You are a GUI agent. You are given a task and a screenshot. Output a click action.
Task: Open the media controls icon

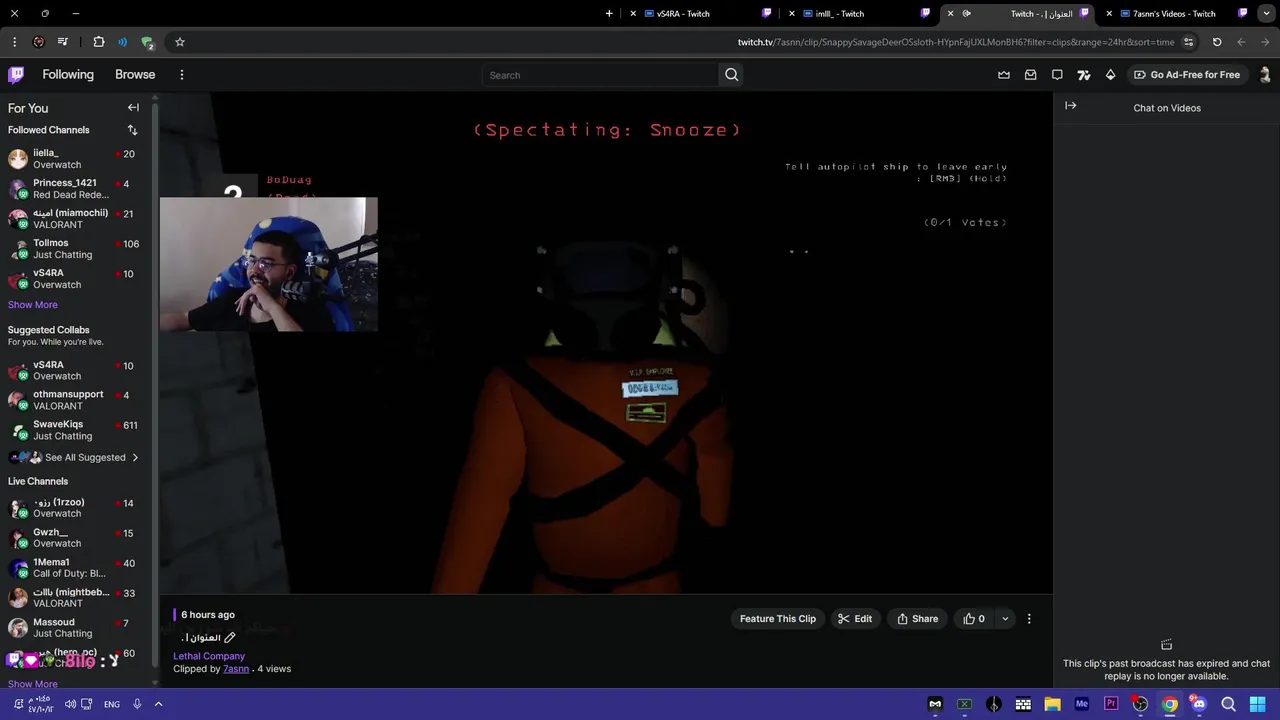[x=63, y=42]
